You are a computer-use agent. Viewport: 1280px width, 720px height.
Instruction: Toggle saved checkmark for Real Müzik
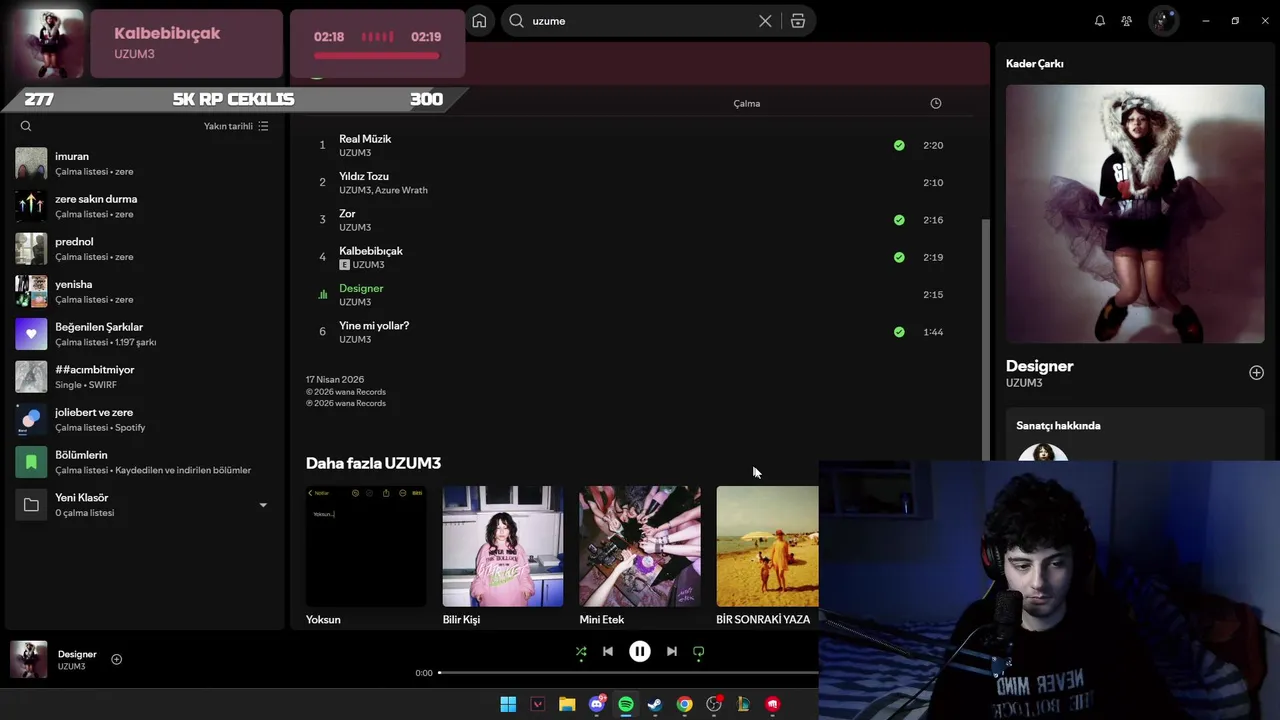[899, 145]
